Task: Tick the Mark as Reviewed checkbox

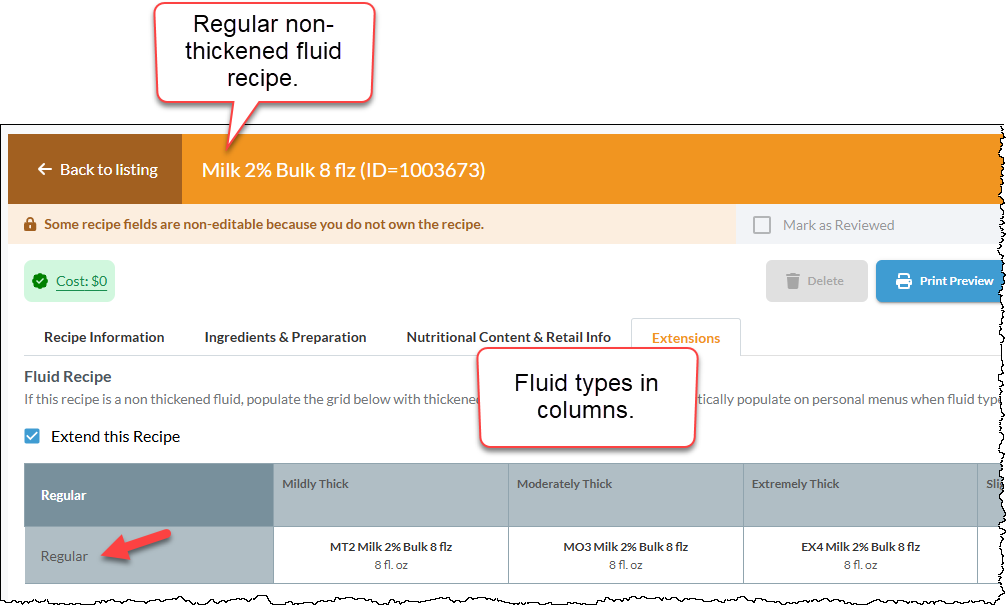Action: pyautogui.click(x=762, y=225)
